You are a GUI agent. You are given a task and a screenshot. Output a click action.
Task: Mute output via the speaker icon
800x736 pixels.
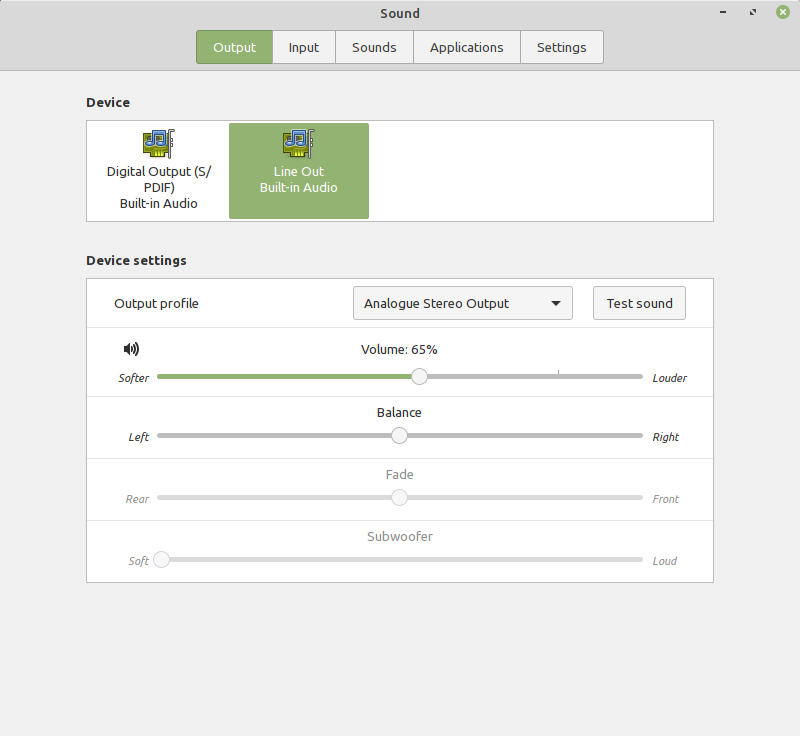click(x=131, y=349)
